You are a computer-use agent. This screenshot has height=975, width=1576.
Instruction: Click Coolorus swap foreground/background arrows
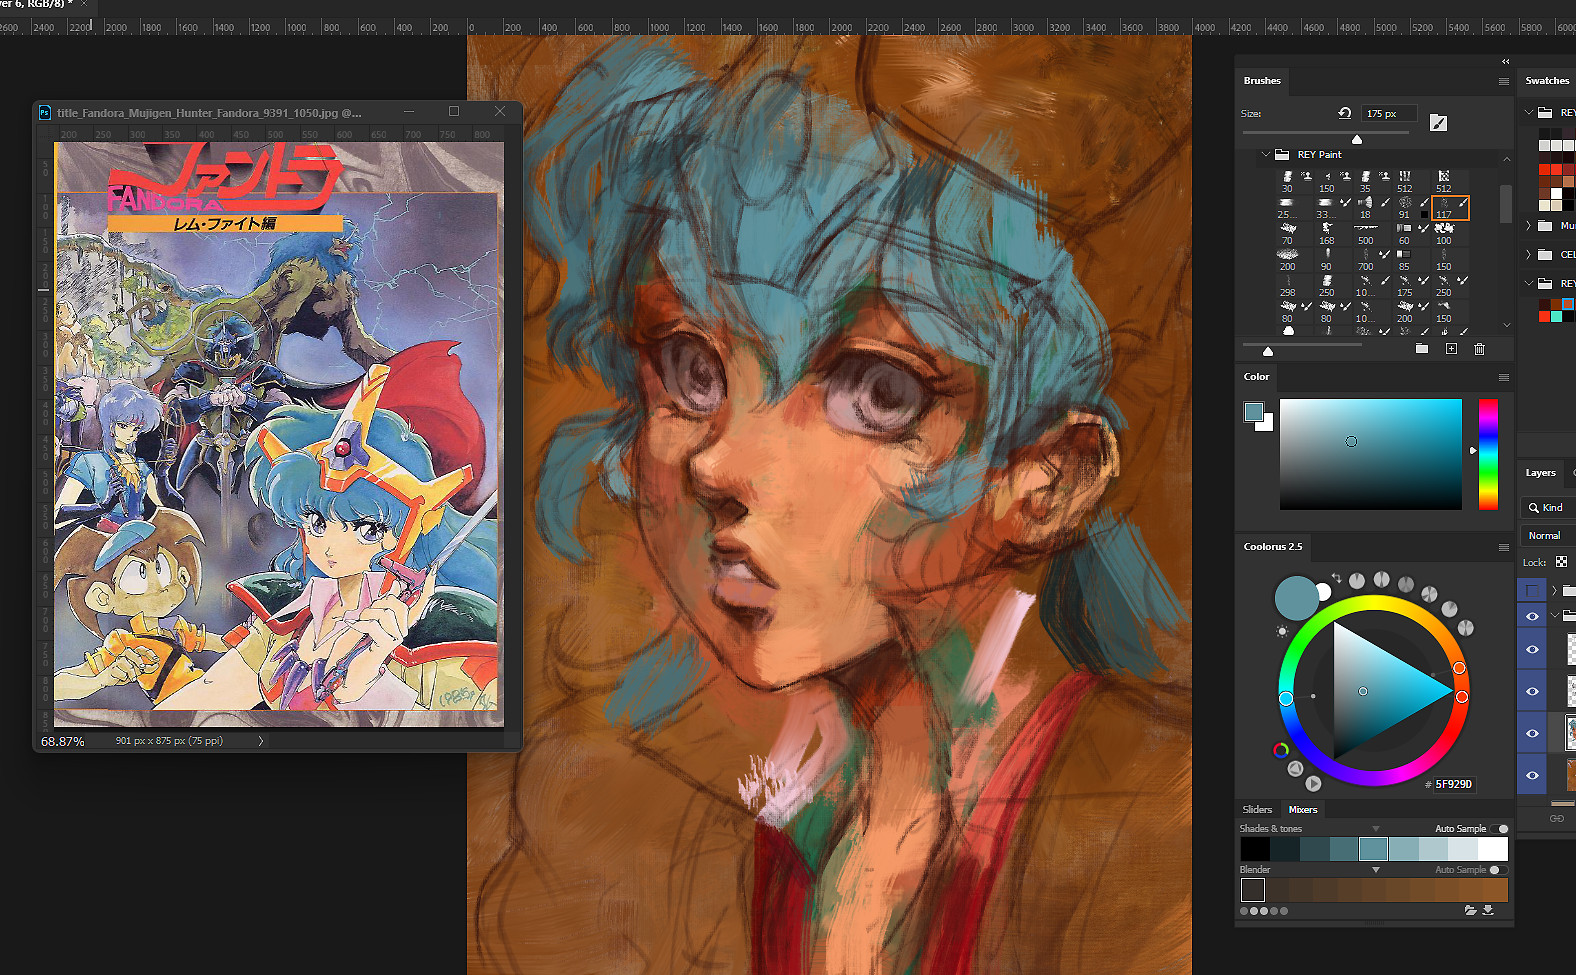tap(1336, 578)
